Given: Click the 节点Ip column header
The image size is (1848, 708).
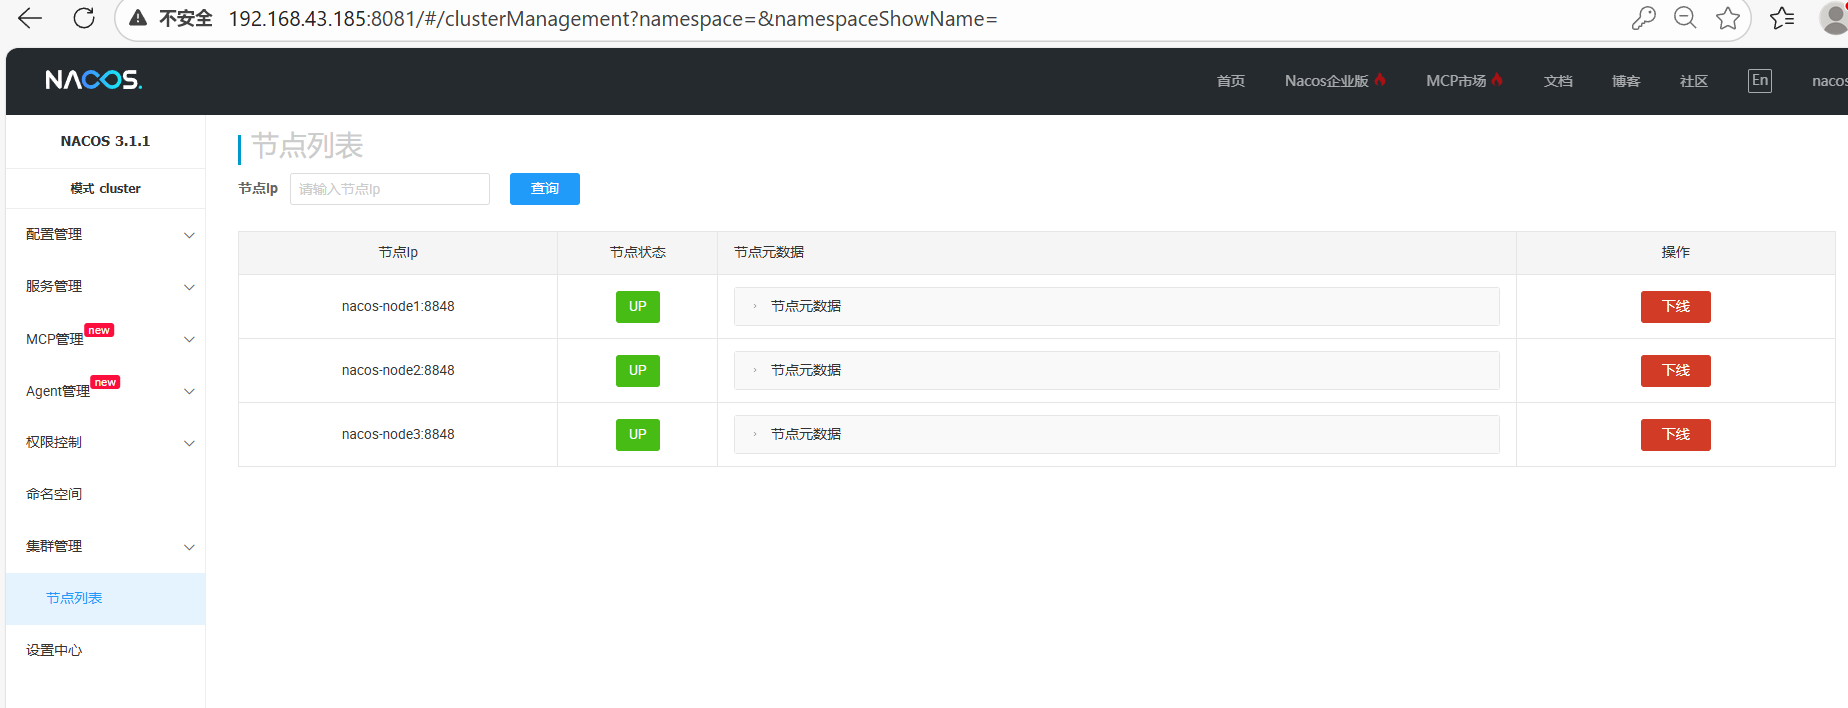Looking at the screenshot, I should click(398, 252).
